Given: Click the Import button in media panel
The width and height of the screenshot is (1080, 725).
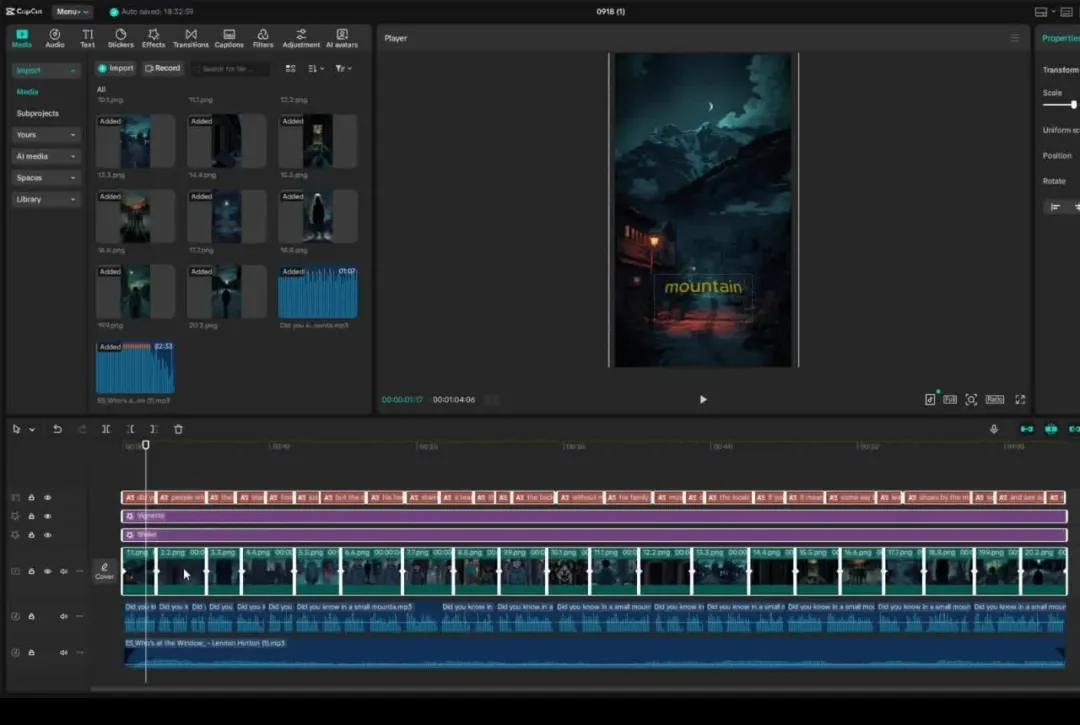Looking at the screenshot, I should pyautogui.click(x=116, y=68).
